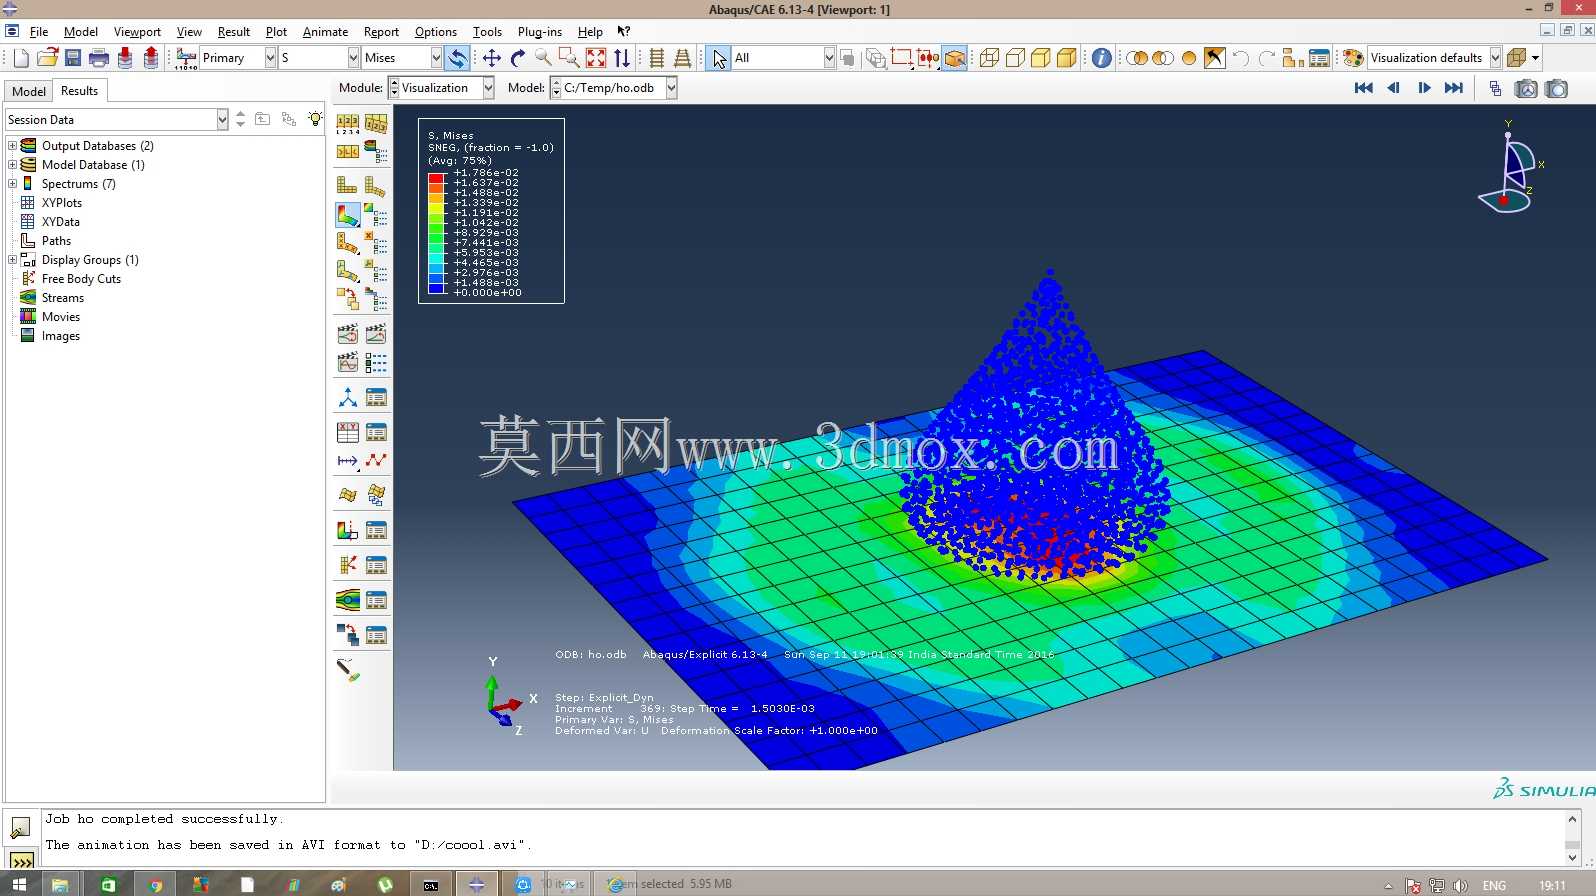Toggle the drag-select rectangle mode

(x=901, y=58)
